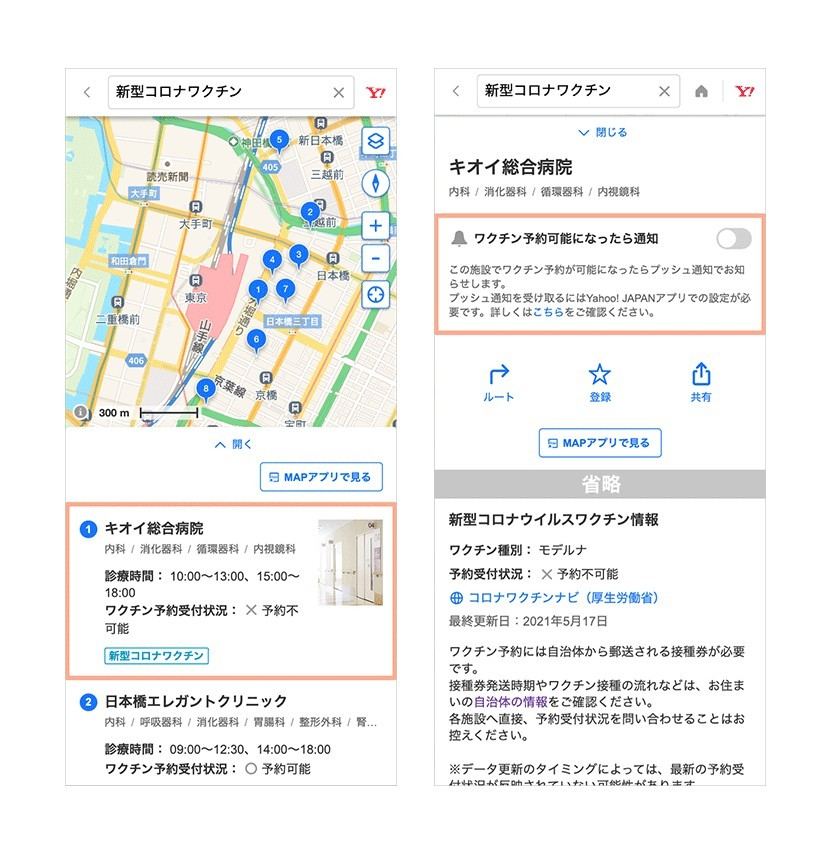The height and width of the screenshot is (854, 829).
Task: Focus the left search field
Action: 231,93
